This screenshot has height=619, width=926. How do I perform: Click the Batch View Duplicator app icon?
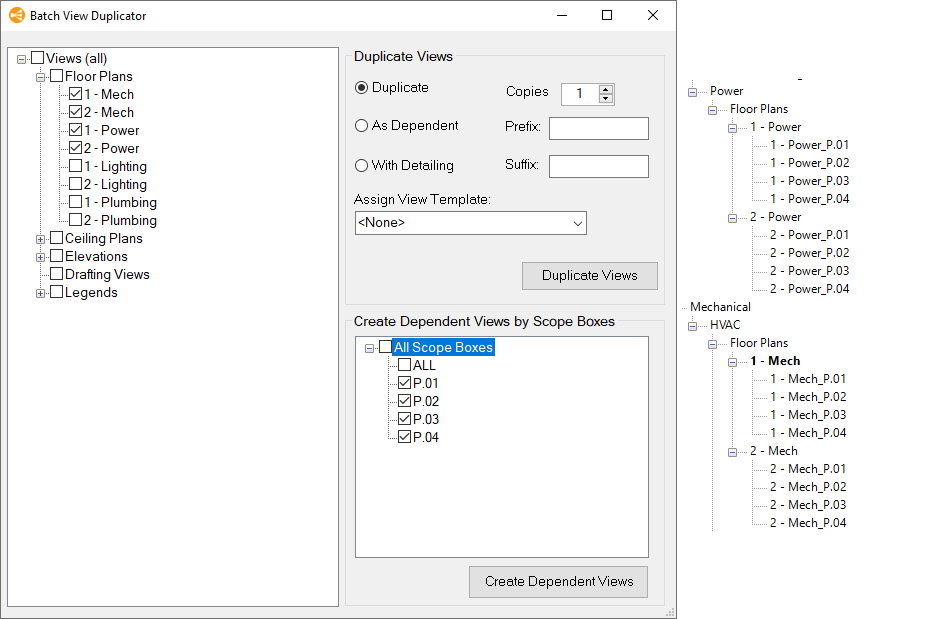16,16
